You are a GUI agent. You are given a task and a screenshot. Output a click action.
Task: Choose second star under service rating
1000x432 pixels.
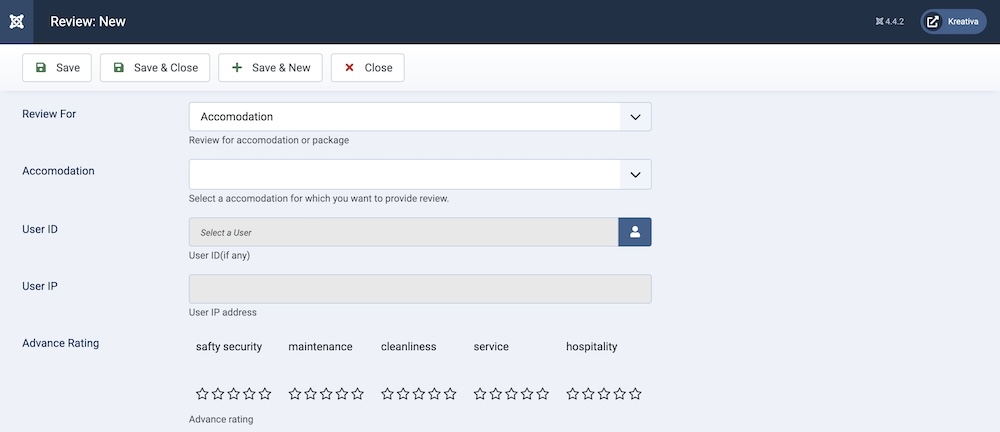click(496, 394)
